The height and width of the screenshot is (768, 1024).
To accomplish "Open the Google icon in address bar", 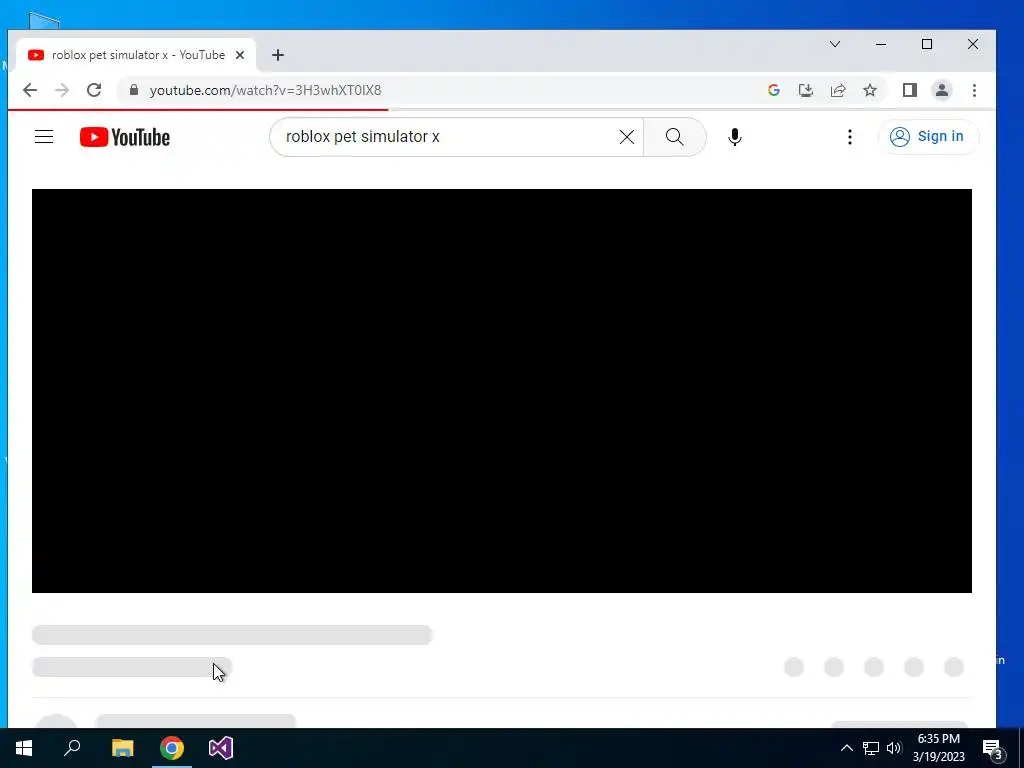I will 774,90.
